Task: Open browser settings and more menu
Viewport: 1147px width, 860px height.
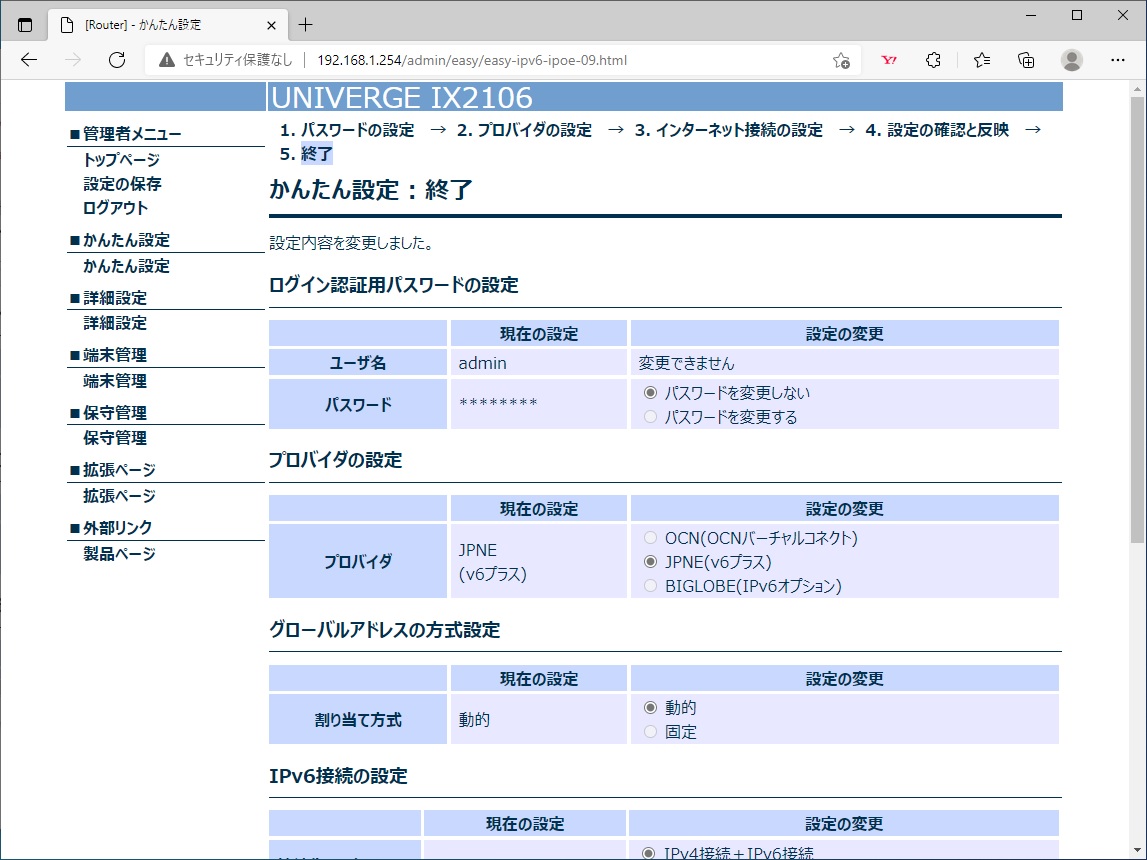Action: point(1118,60)
